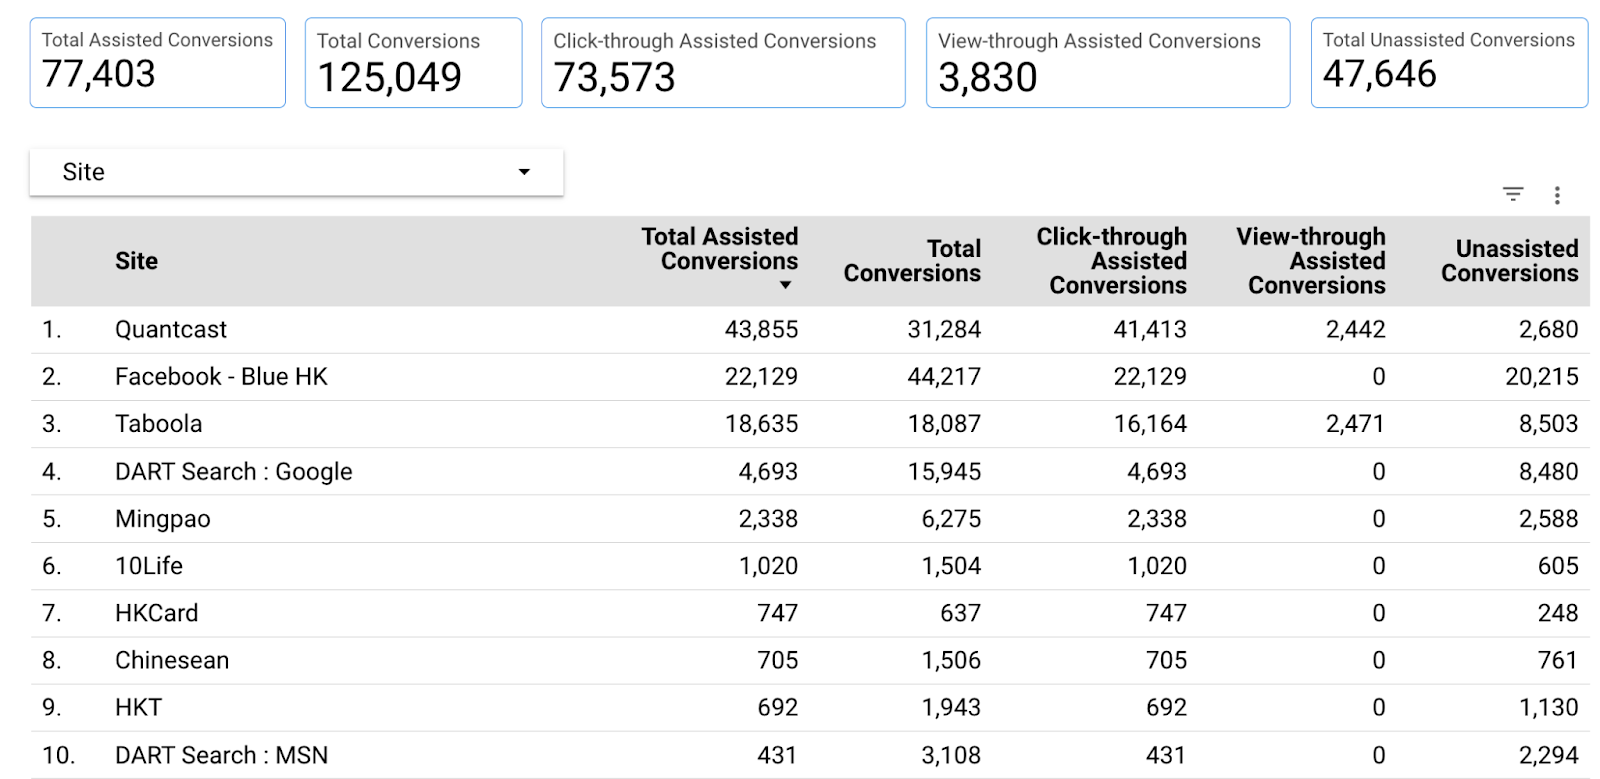Click the Site column header

click(x=136, y=261)
